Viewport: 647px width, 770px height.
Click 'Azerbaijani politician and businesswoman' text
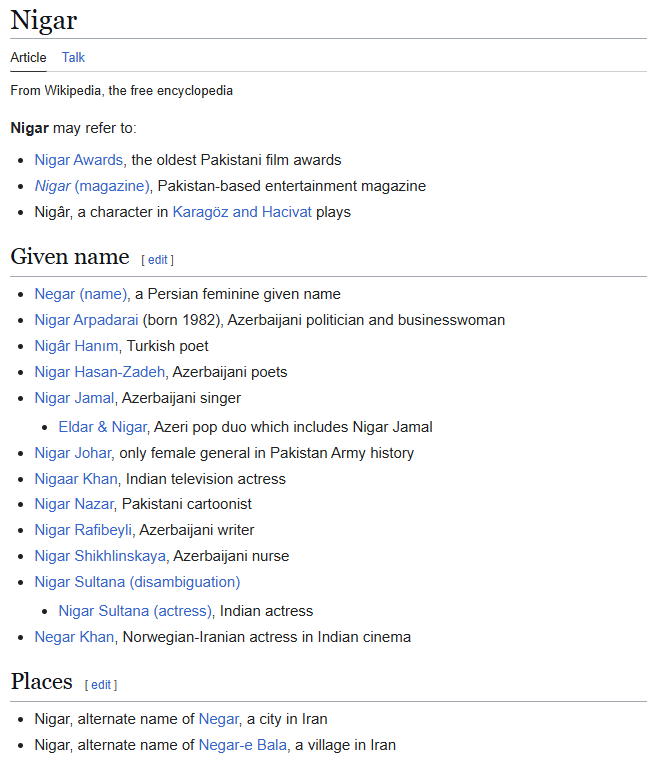[366, 320]
